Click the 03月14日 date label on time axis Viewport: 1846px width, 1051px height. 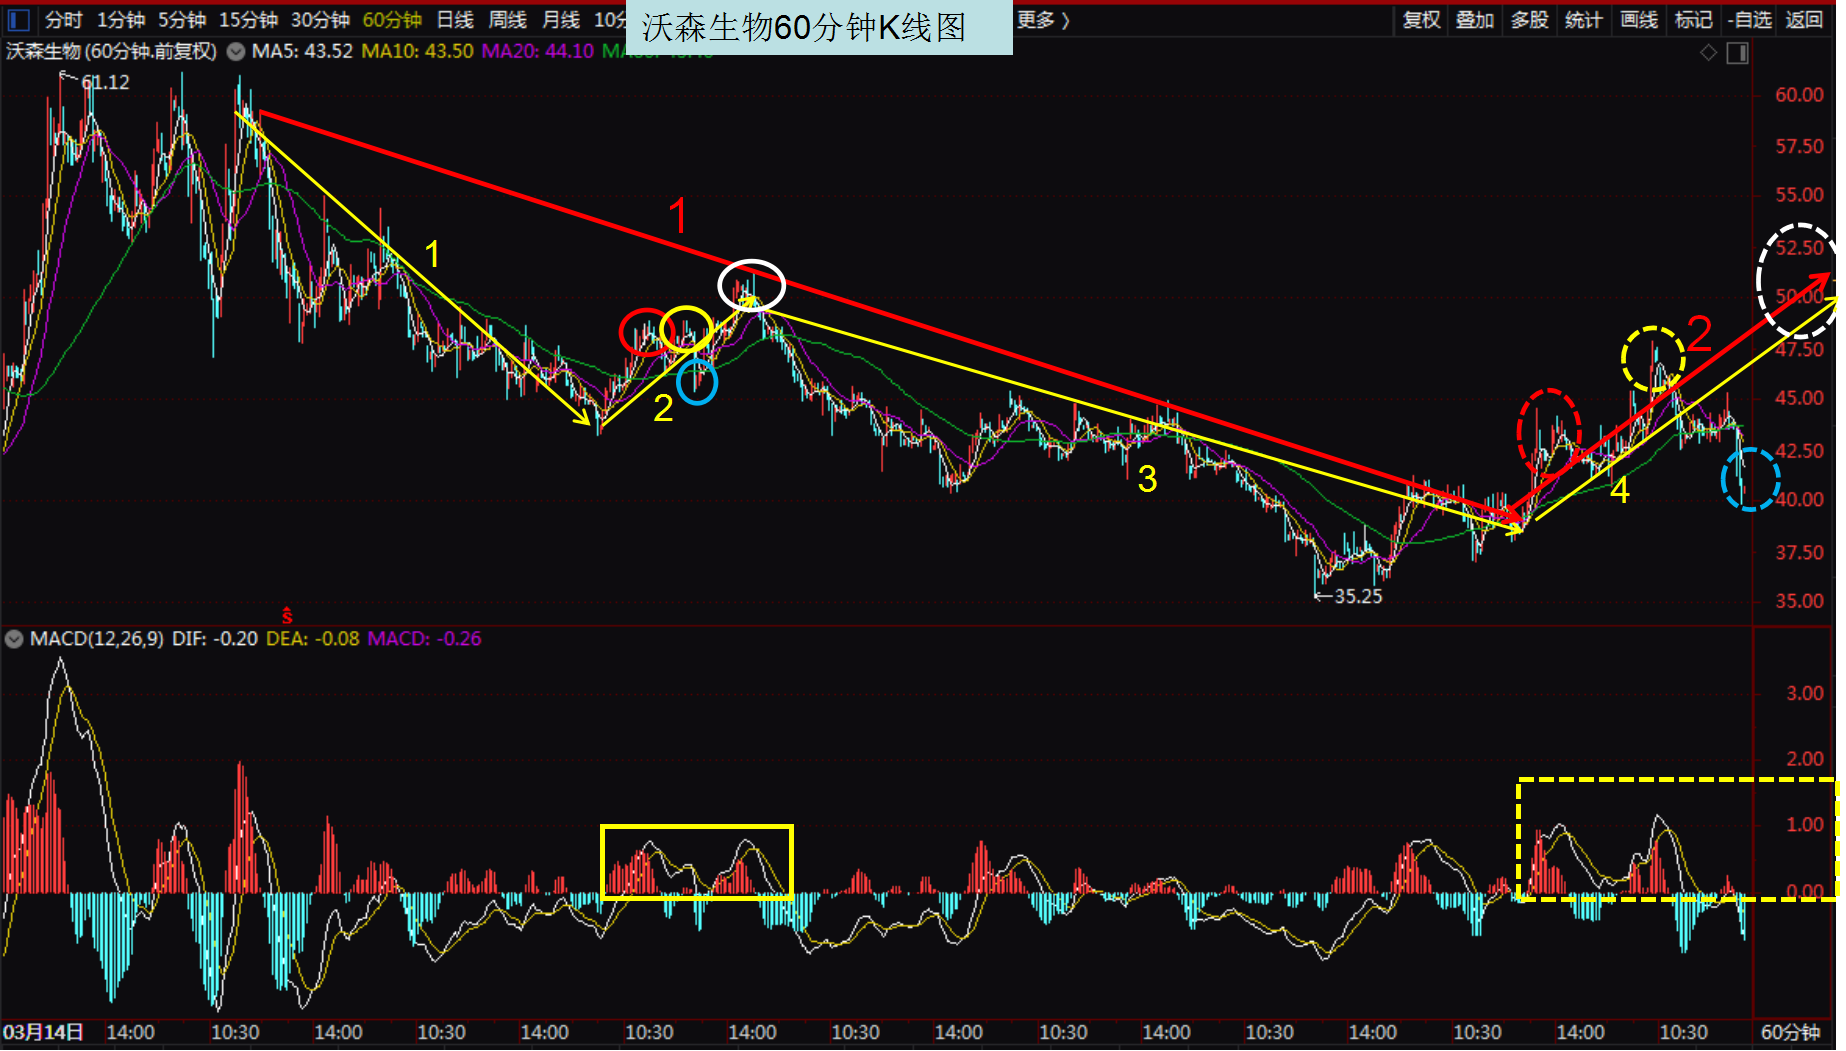coord(43,1033)
